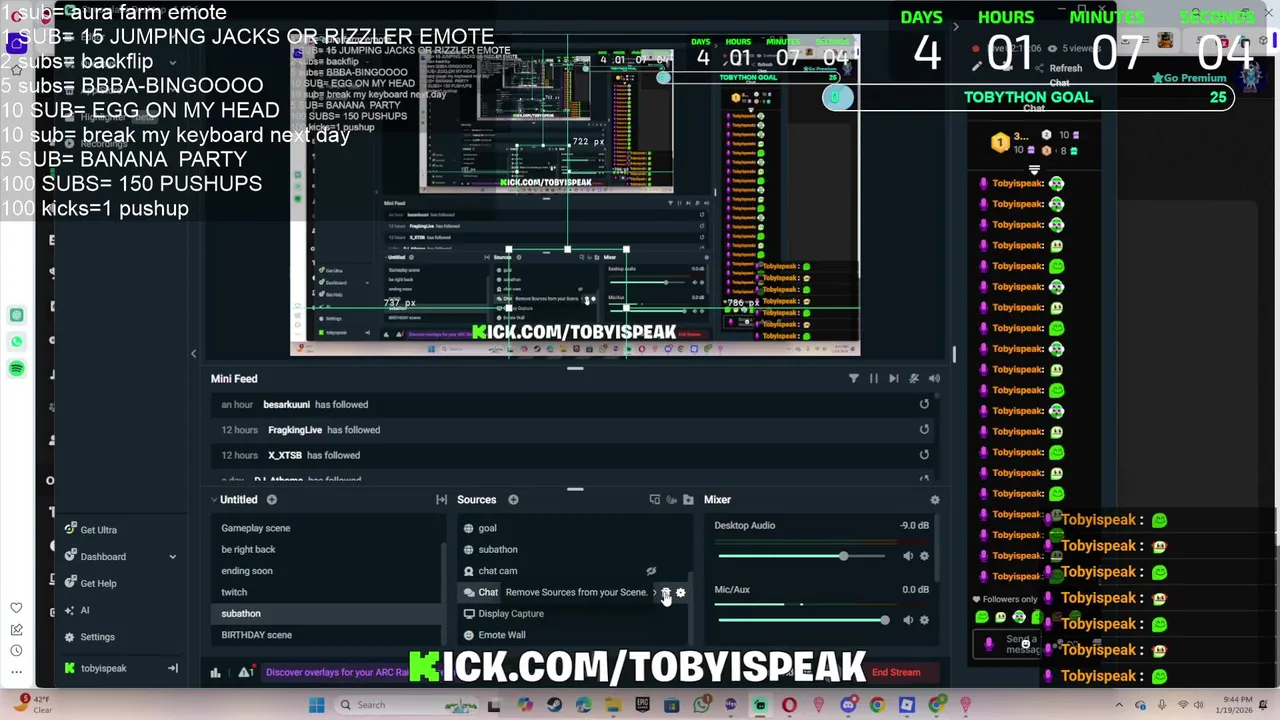Skip the current alert in Mini Feed
Viewport: 1280px width, 720px height.
(893, 379)
